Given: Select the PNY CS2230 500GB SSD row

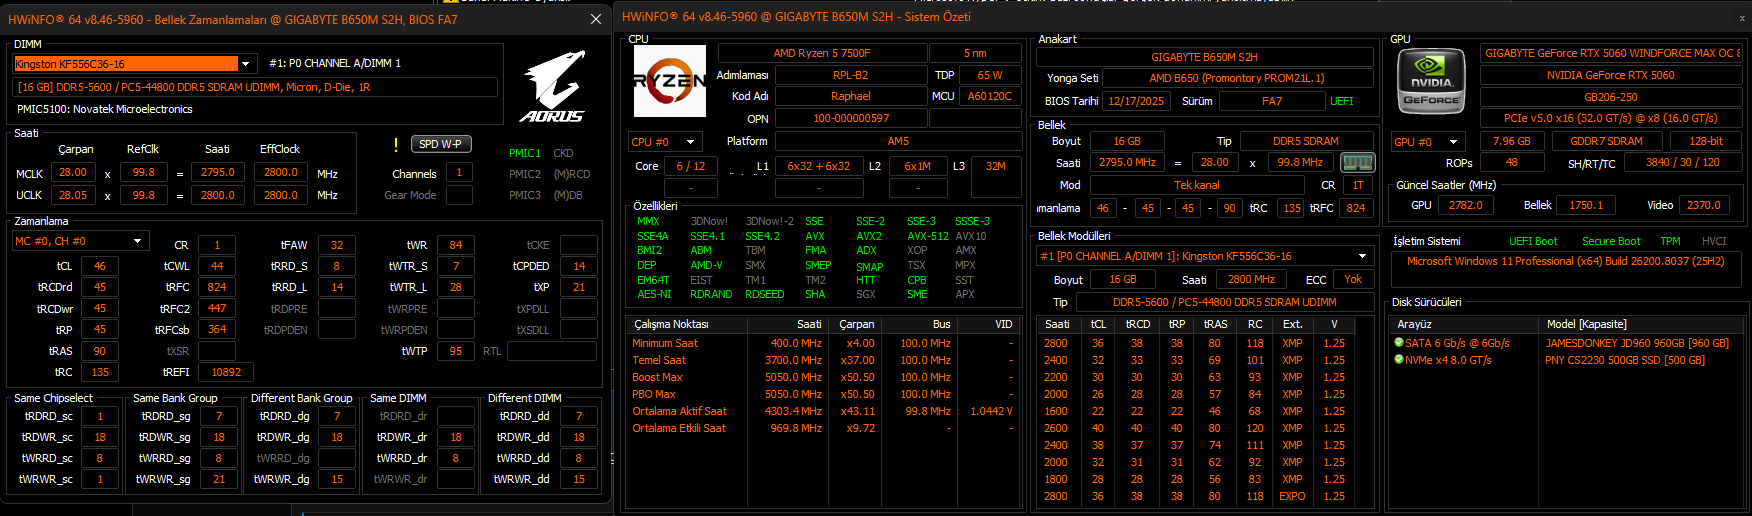Looking at the screenshot, I should [x=1566, y=360].
